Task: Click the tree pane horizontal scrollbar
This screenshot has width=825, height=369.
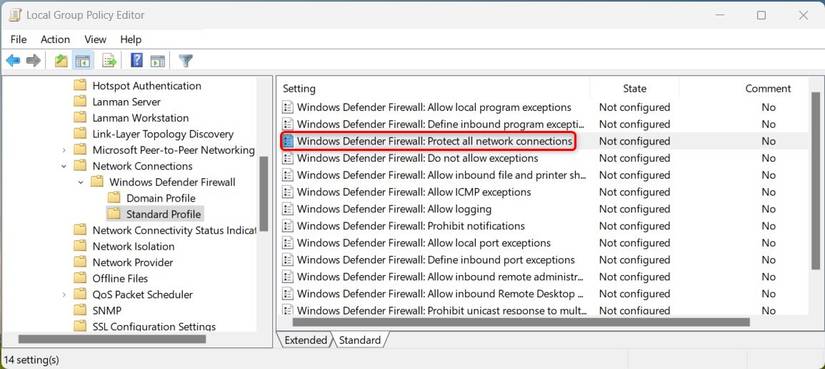Action: click(x=112, y=339)
